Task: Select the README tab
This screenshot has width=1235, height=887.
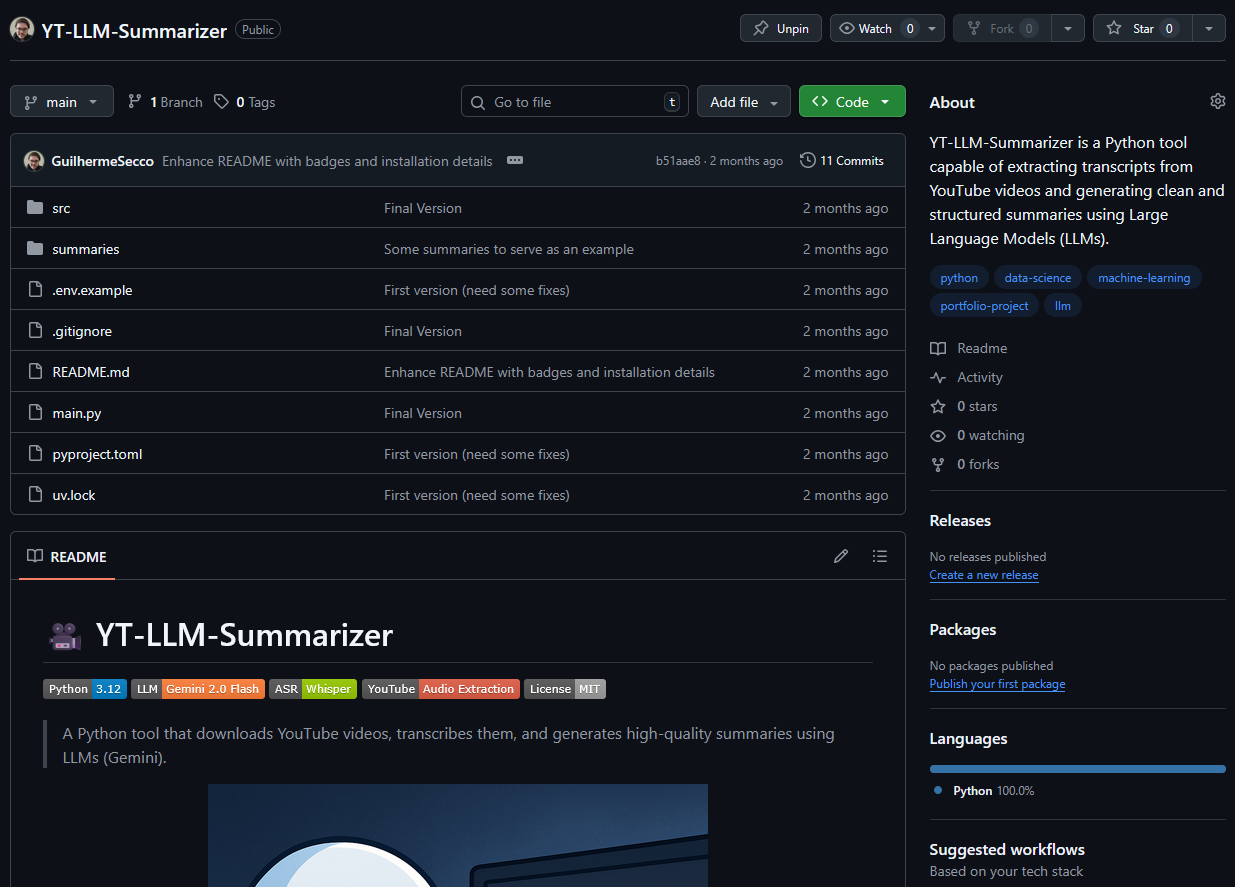Action: point(67,556)
